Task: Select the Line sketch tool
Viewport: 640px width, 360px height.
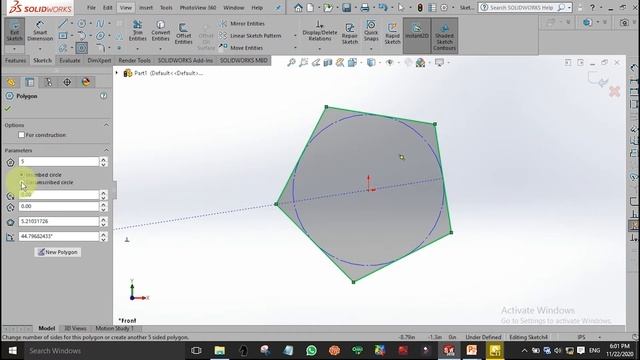Action: coord(62,24)
